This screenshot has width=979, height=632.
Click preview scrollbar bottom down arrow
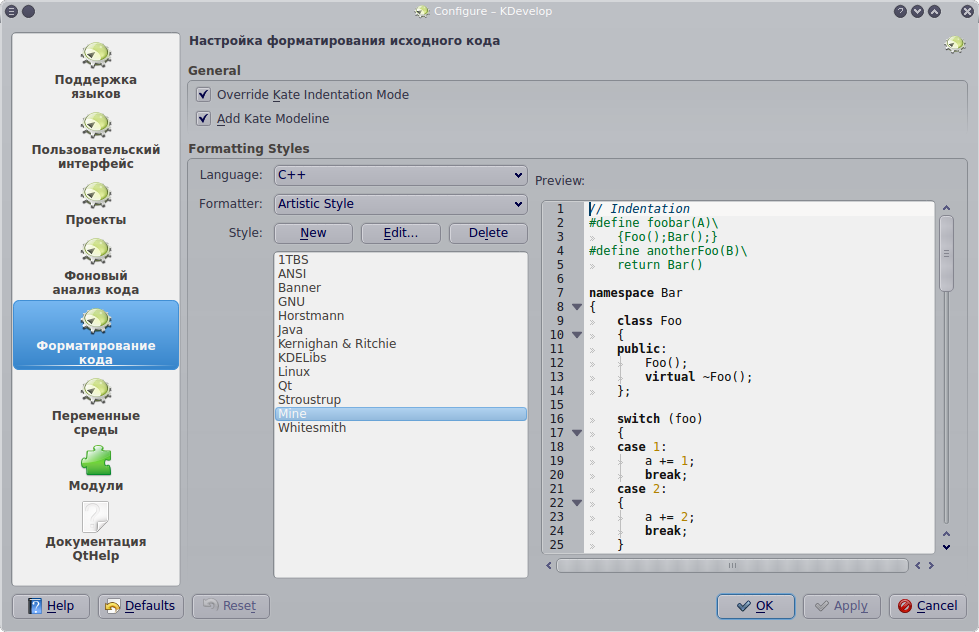947,547
